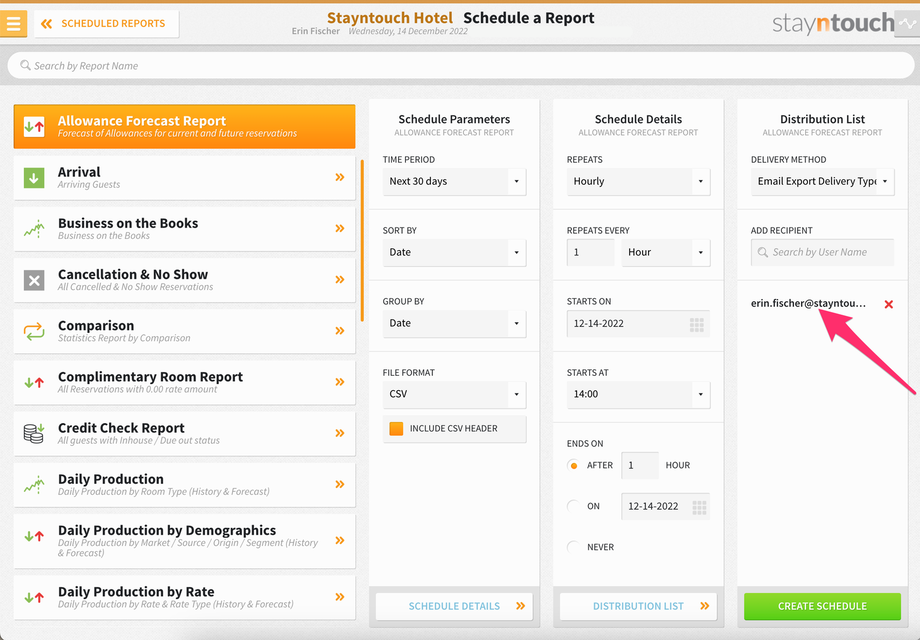Image resolution: width=920 pixels, height=640 pixels.
Task: Select the Ends On Never radio button
Action: click(574, 547)
